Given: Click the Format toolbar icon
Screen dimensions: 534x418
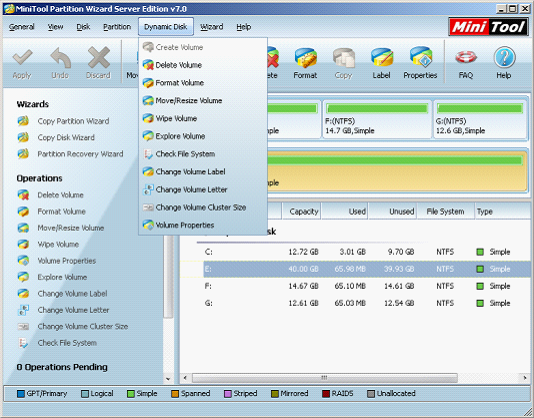Looking at the screenshot, I should (x=305, y=58).
